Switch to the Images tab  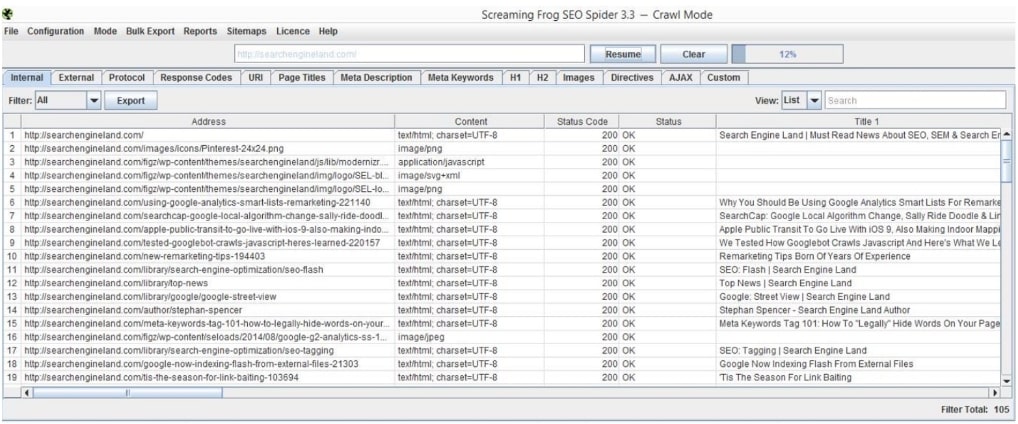(x=578, y=77)
